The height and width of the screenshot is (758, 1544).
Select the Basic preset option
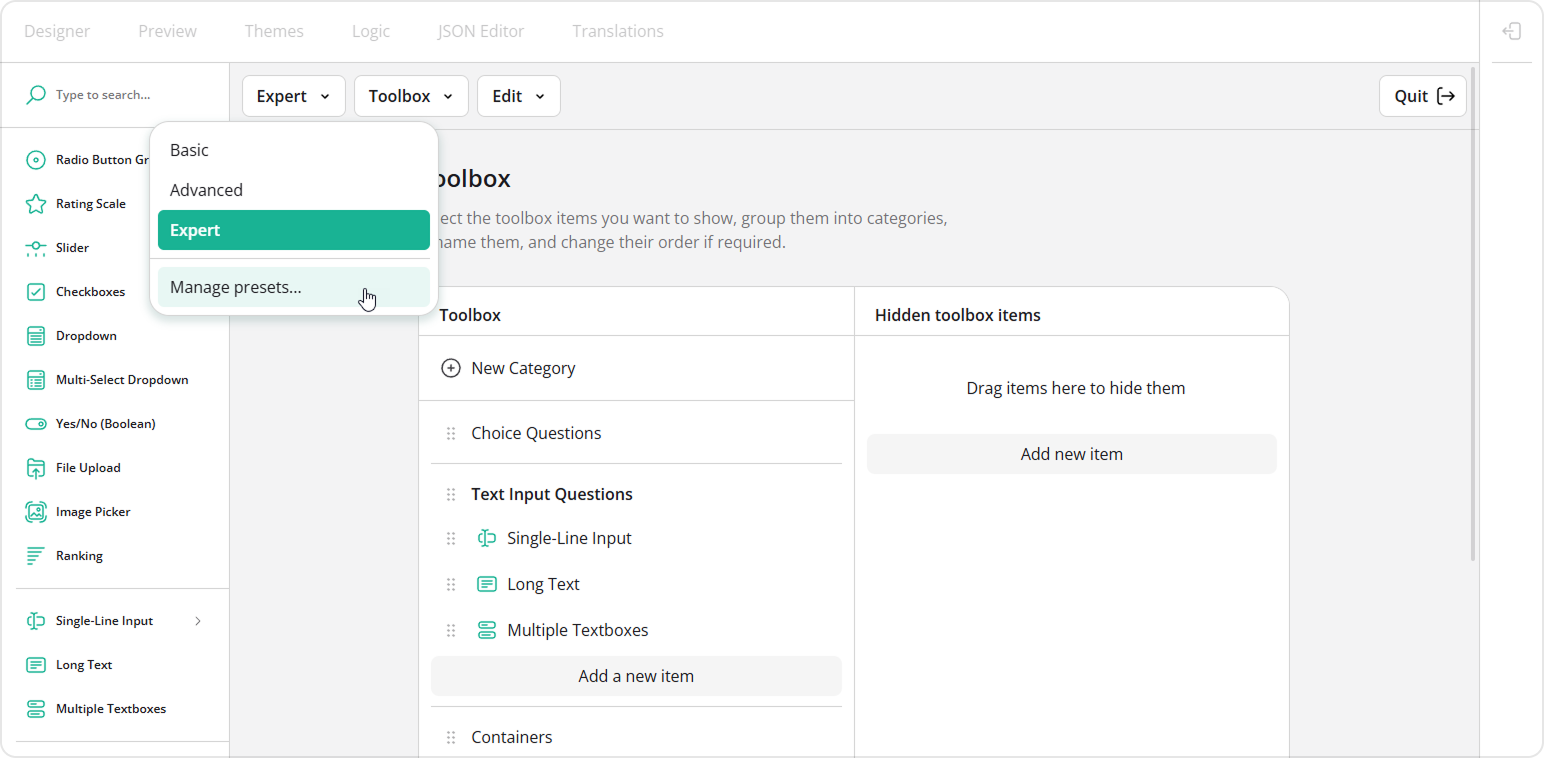coord(189,150)
